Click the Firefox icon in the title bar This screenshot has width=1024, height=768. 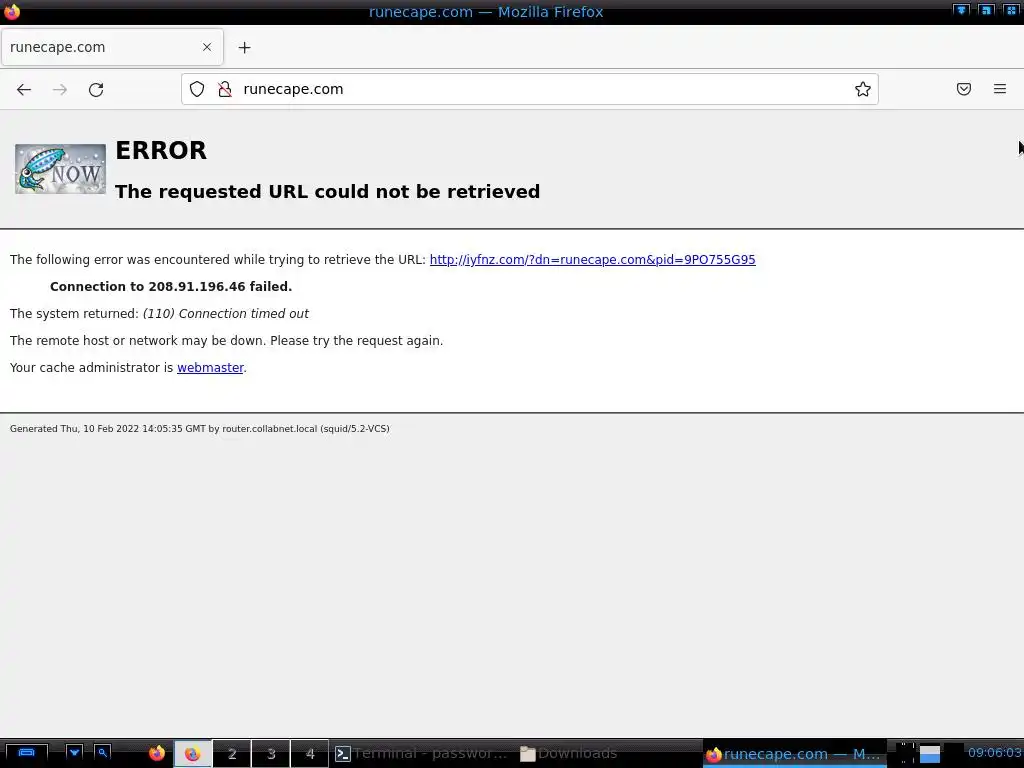[12, 12]
